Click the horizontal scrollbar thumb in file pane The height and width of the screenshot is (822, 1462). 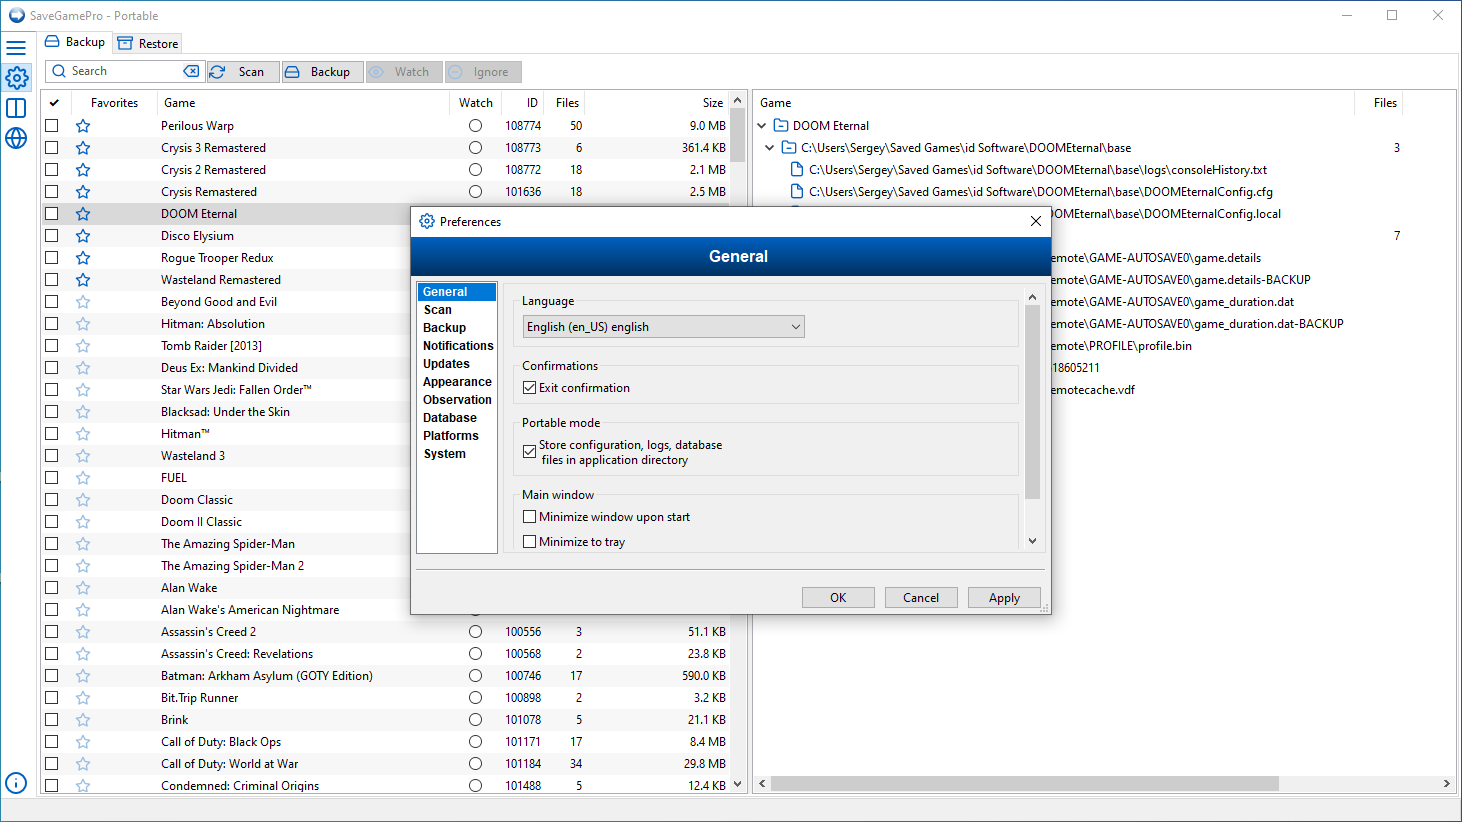[x=1025, y=784]
